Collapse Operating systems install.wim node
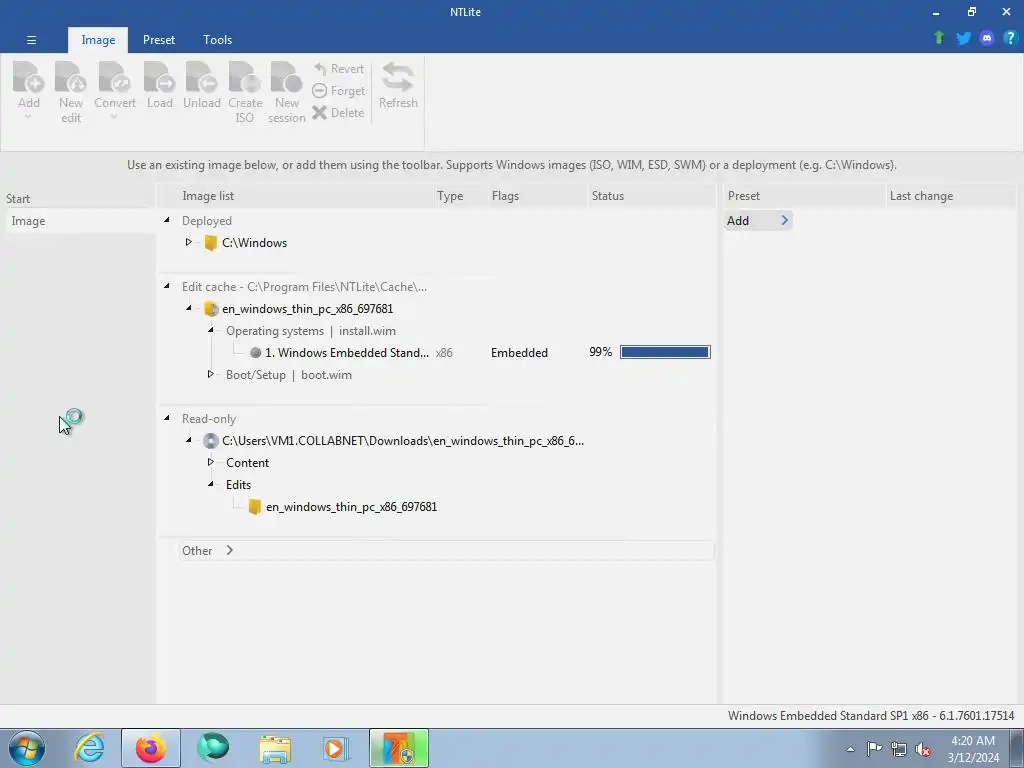Screen dimensions: 1024x768 tap(211, 330)
